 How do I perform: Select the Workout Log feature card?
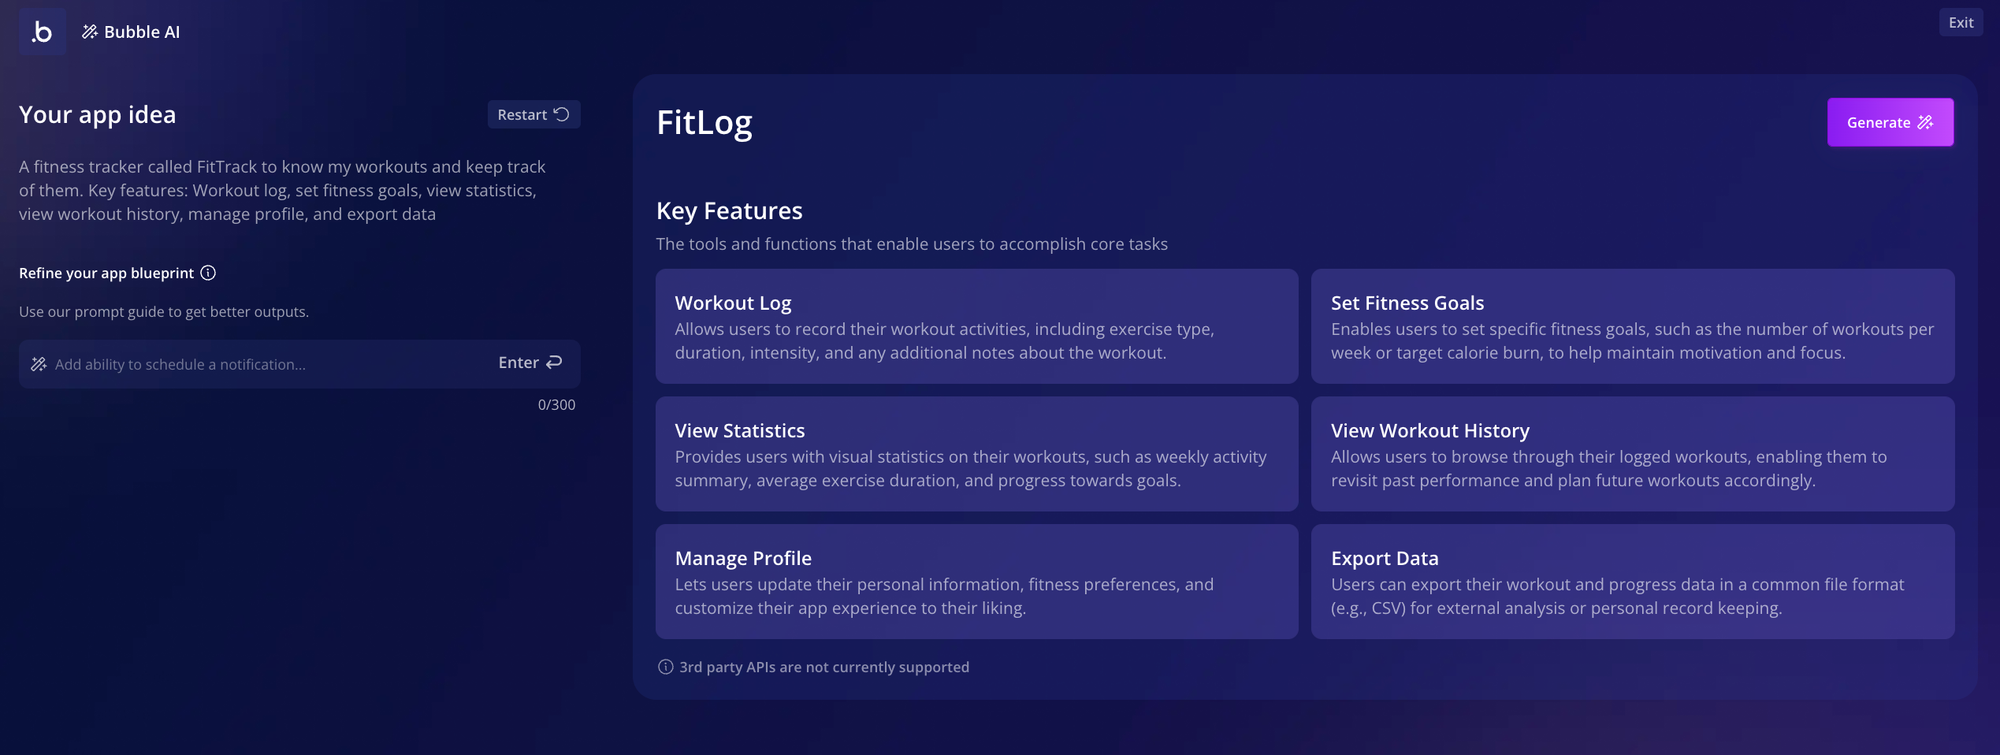click(x=976, y=326)
